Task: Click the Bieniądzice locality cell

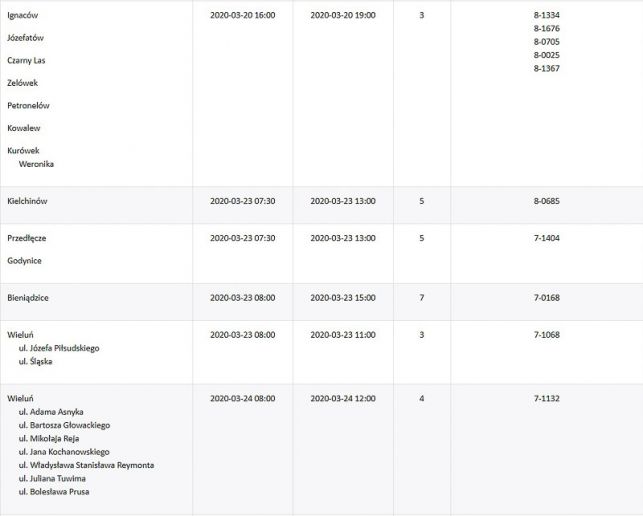Action: [x=28, y=297]
